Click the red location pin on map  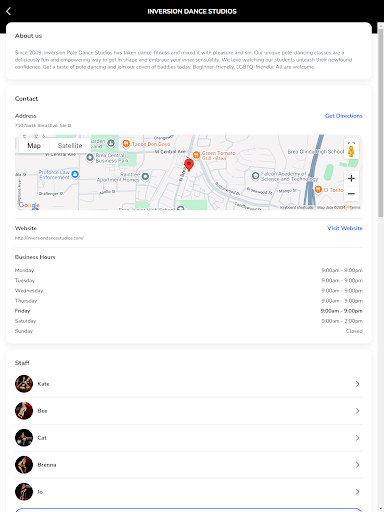tap(189, 165)
